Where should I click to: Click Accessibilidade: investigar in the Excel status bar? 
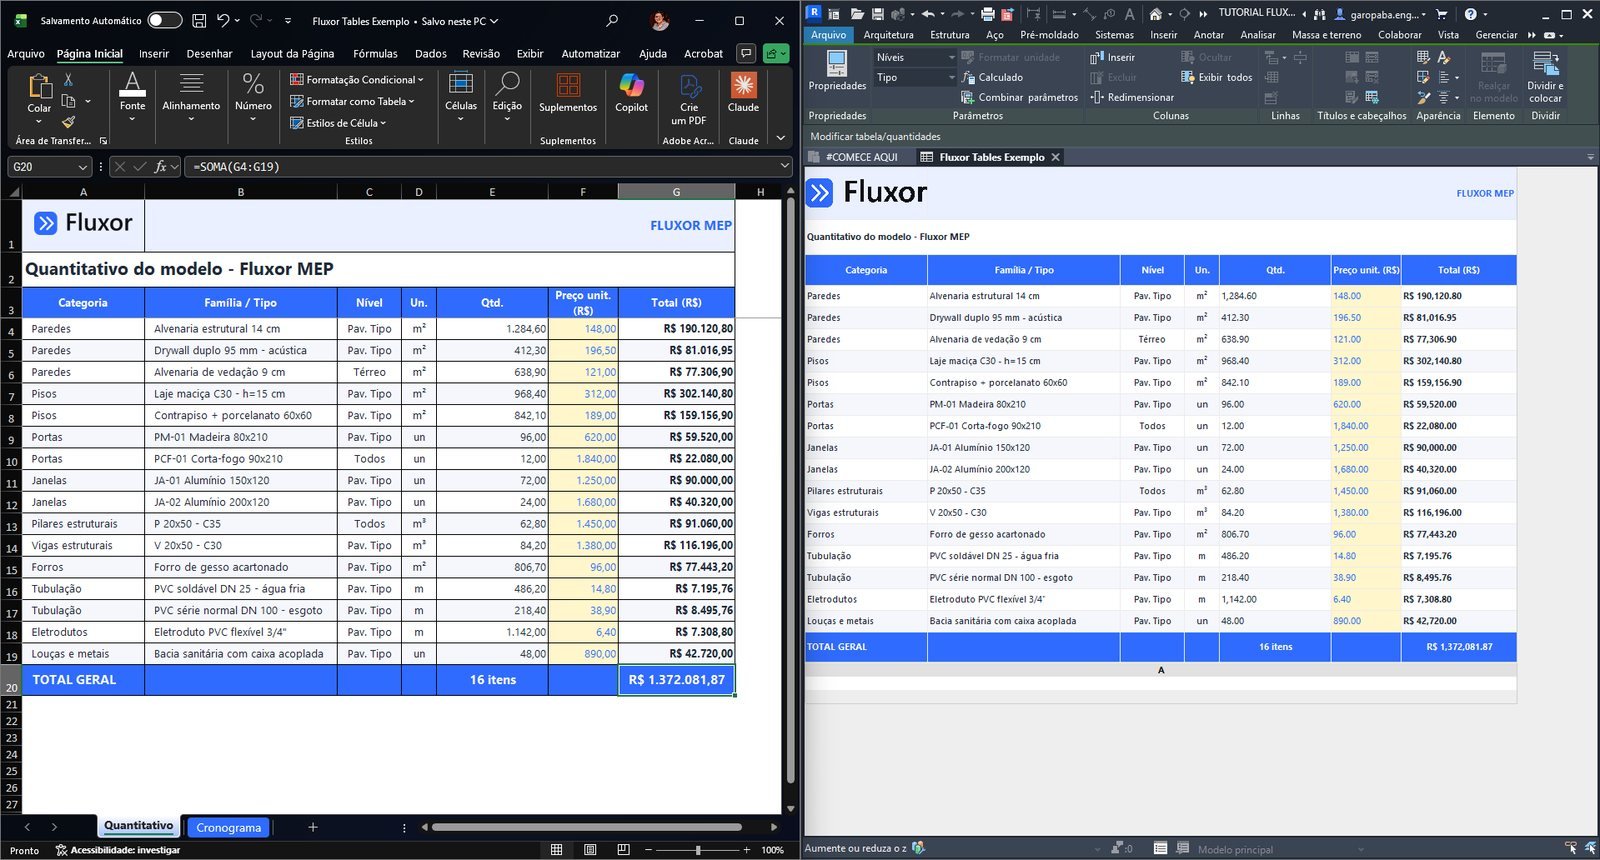(118, 850)
